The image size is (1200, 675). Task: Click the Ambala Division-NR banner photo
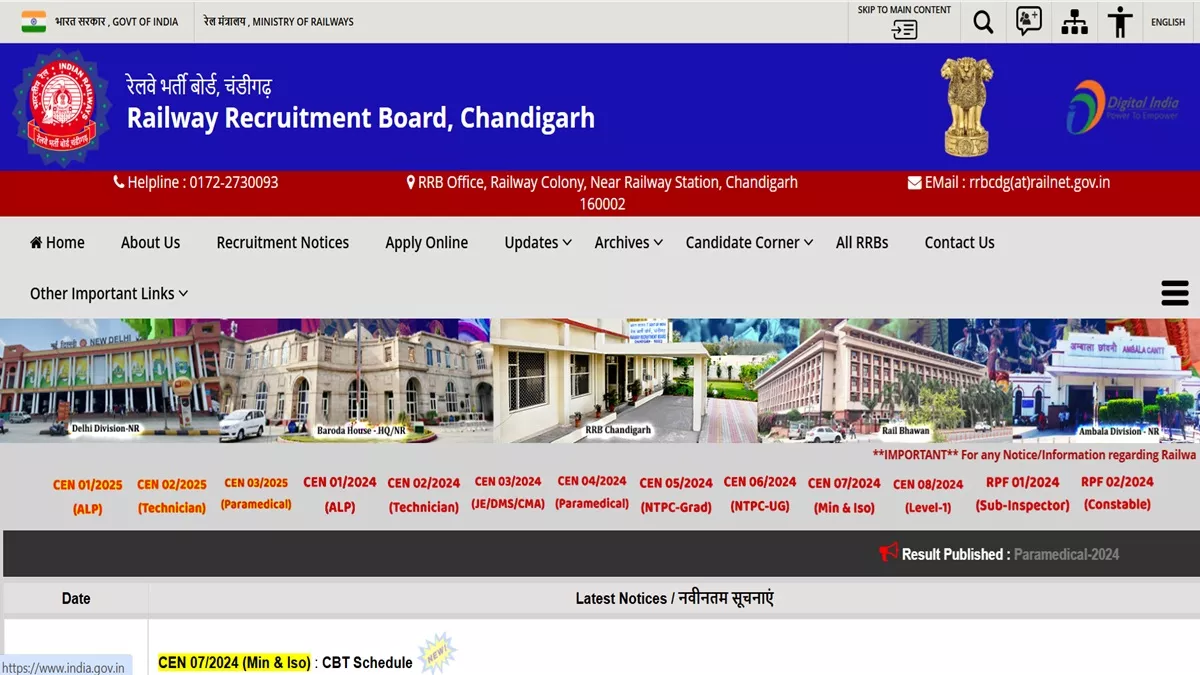(x=1106, y=381)
